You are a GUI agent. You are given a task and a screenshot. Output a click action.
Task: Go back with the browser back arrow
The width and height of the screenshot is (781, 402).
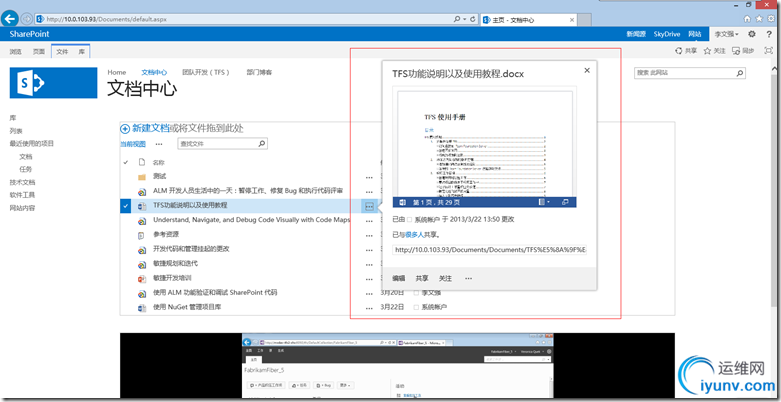tap(10, 19)
